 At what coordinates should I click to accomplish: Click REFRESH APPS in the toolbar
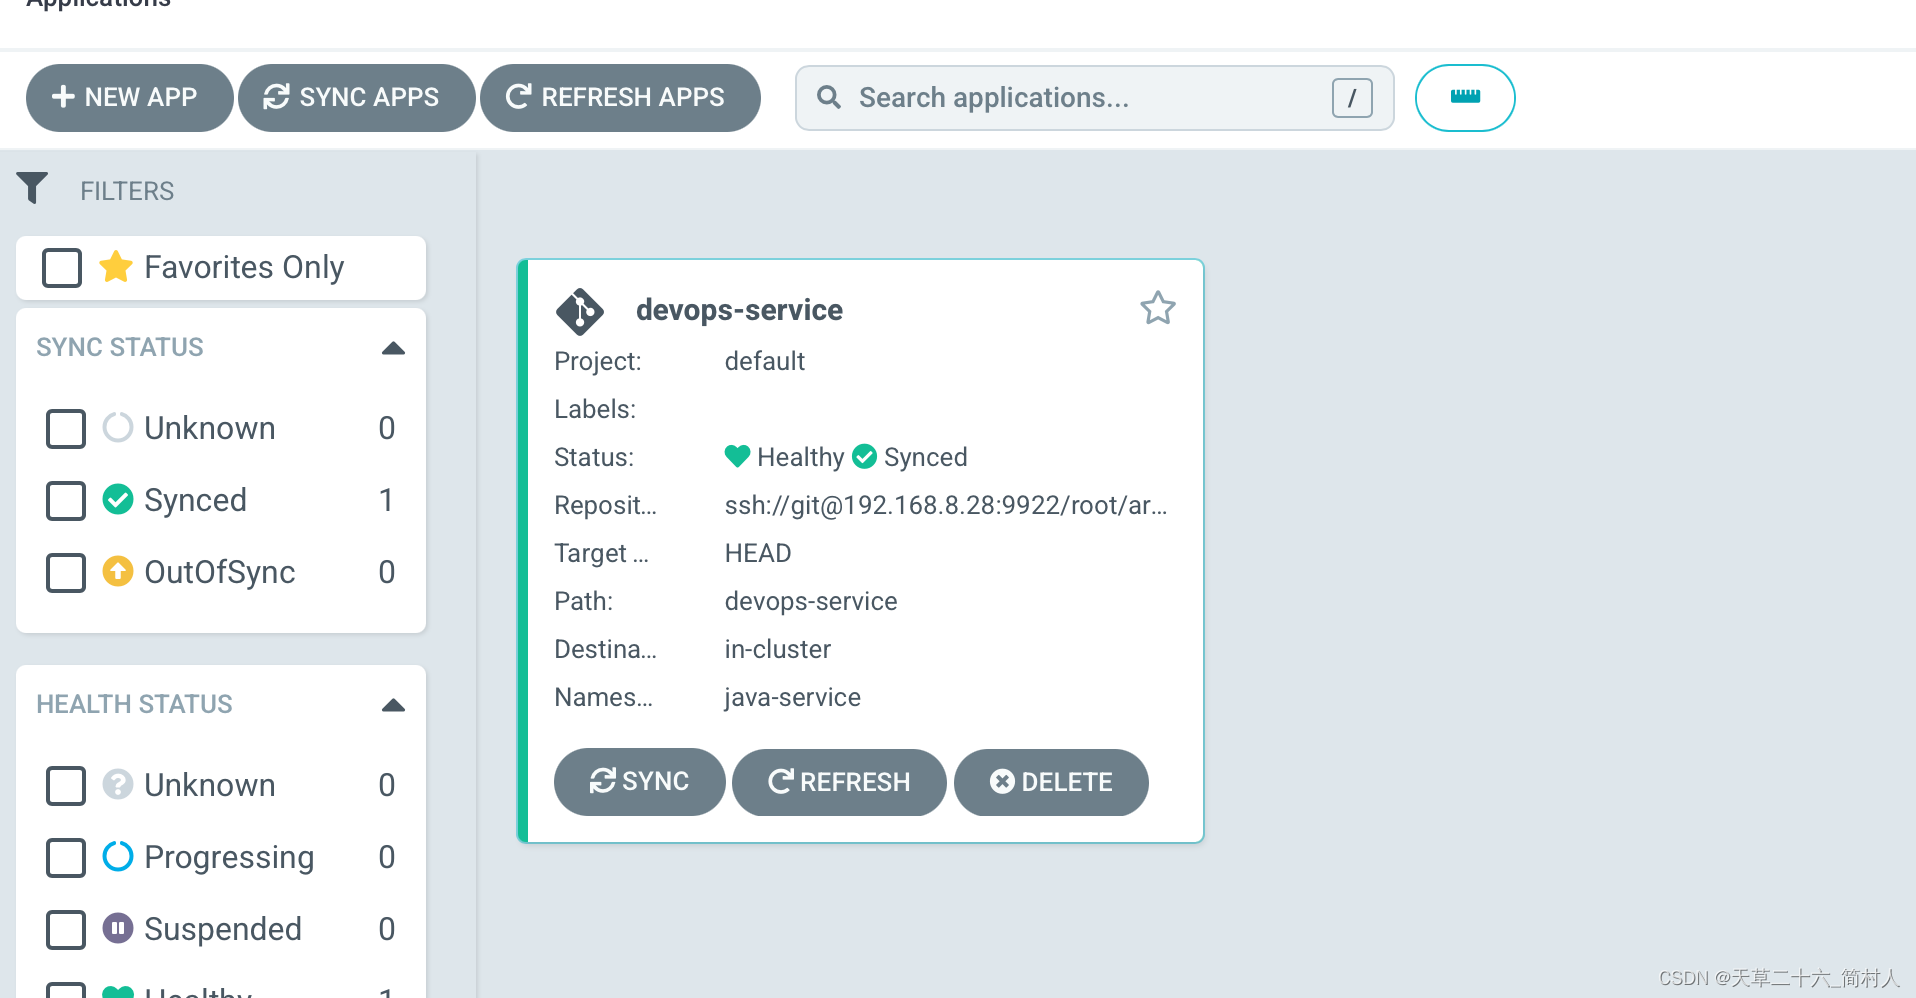coord(620,97)
